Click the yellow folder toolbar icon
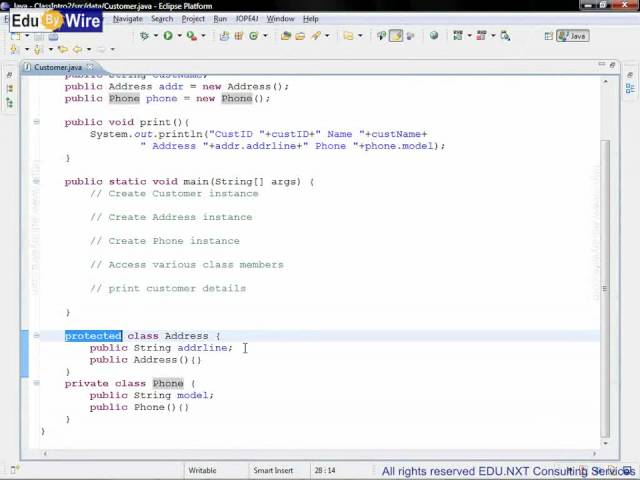This screenshot has height=480, width=640. pyautogui.click(x=348, y=36)
